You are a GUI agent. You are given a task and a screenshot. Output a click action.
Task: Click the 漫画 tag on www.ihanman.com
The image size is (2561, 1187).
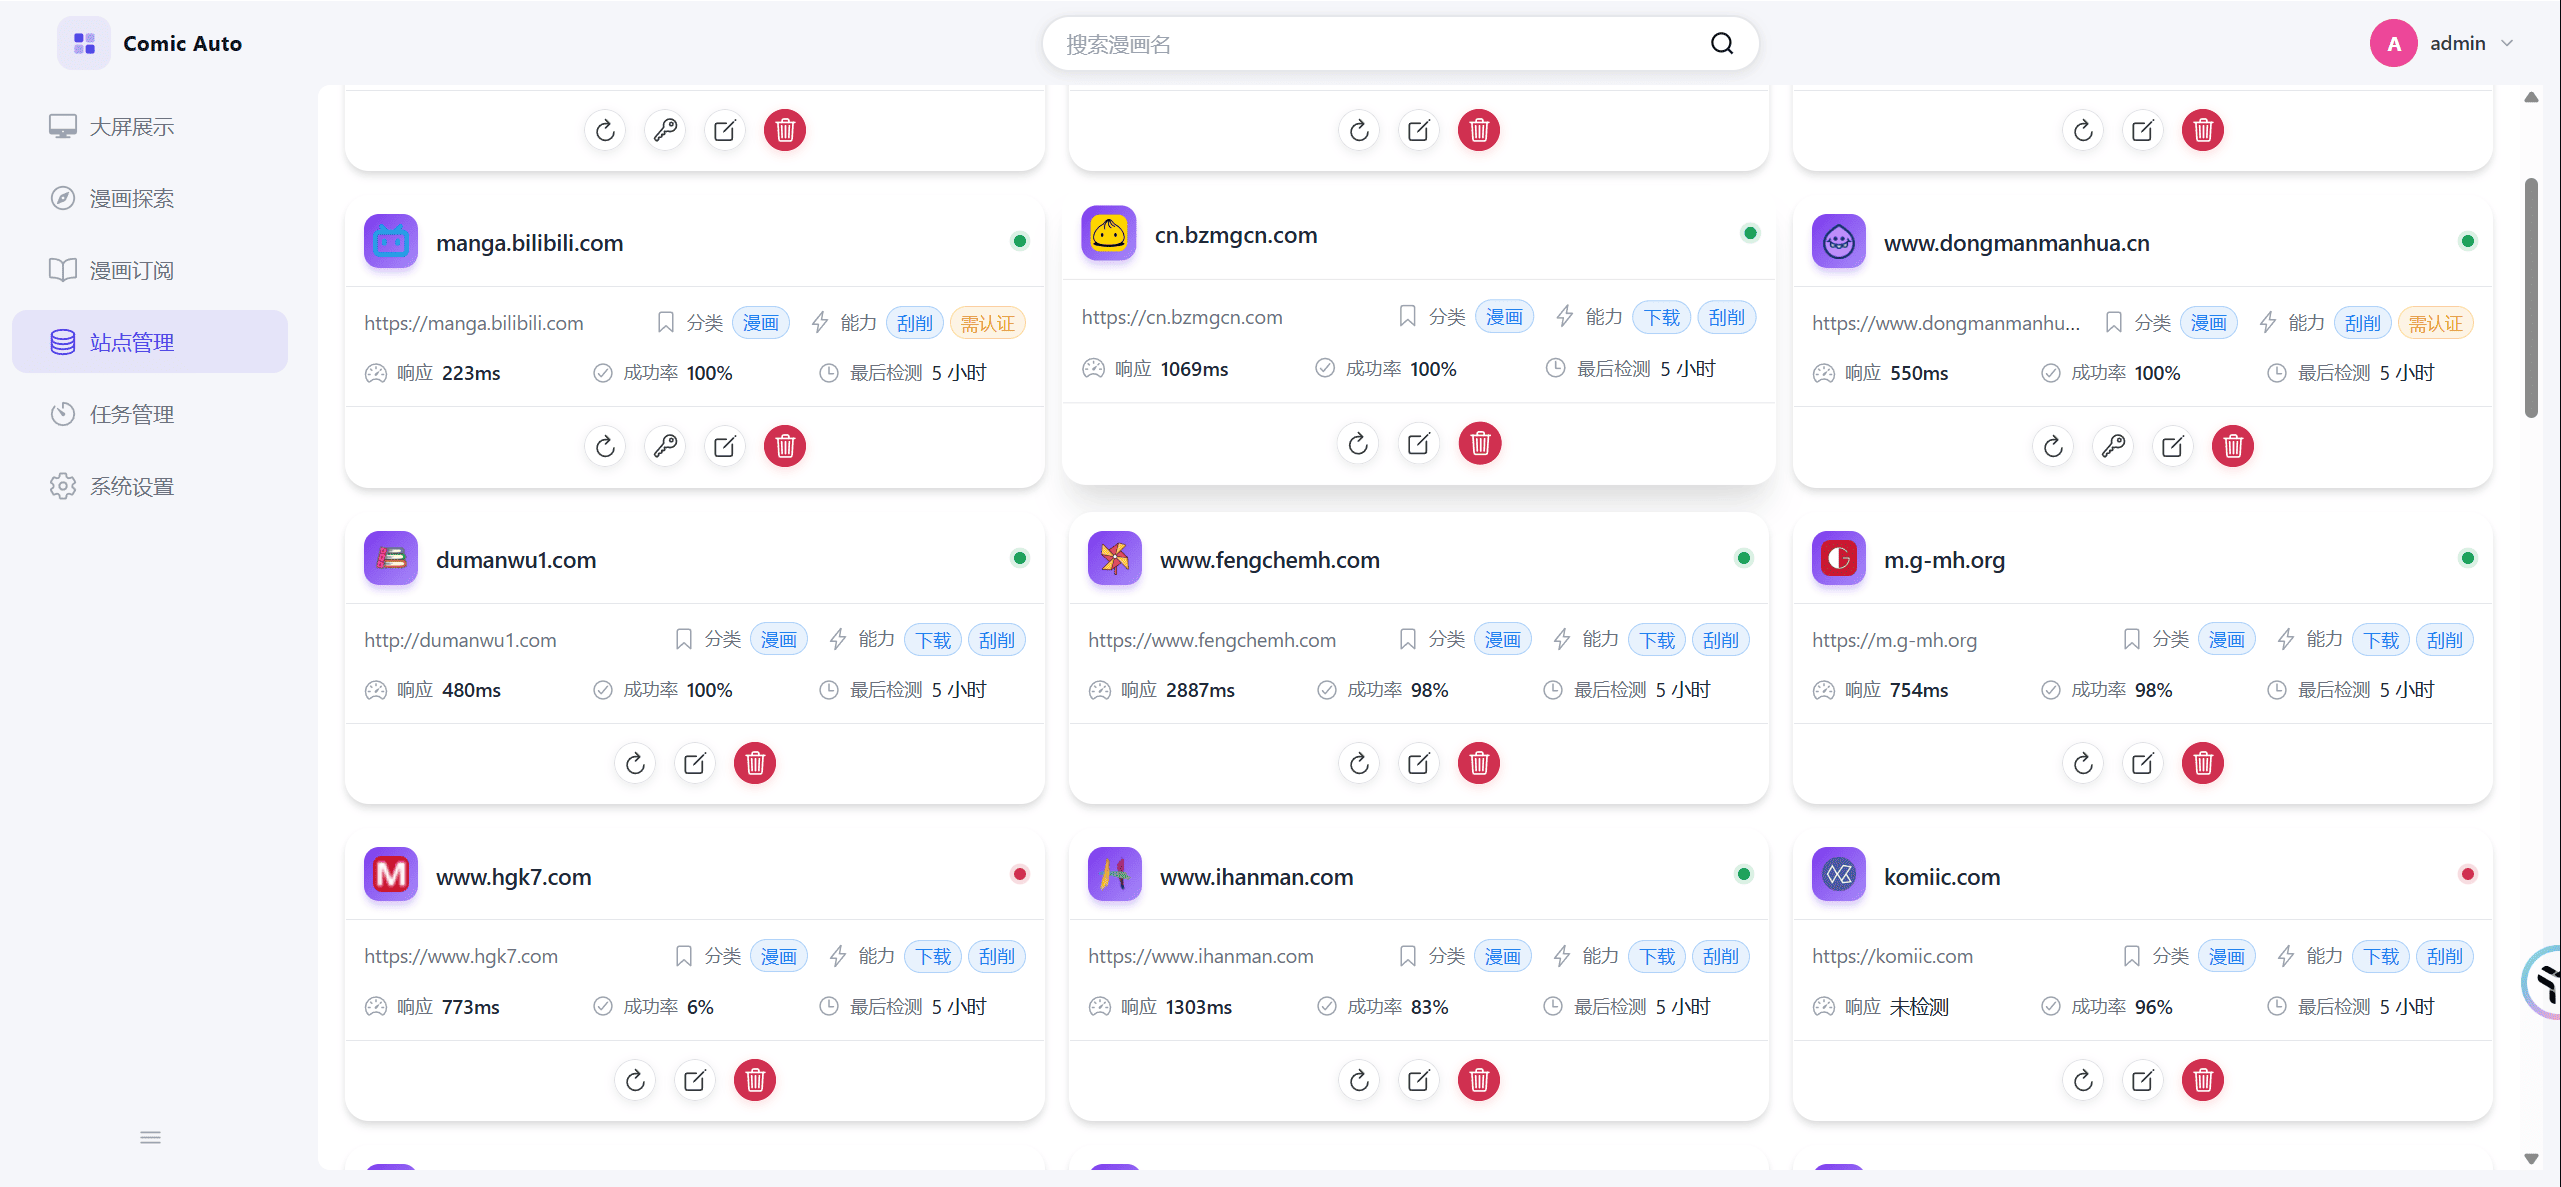coord(1502,956)
